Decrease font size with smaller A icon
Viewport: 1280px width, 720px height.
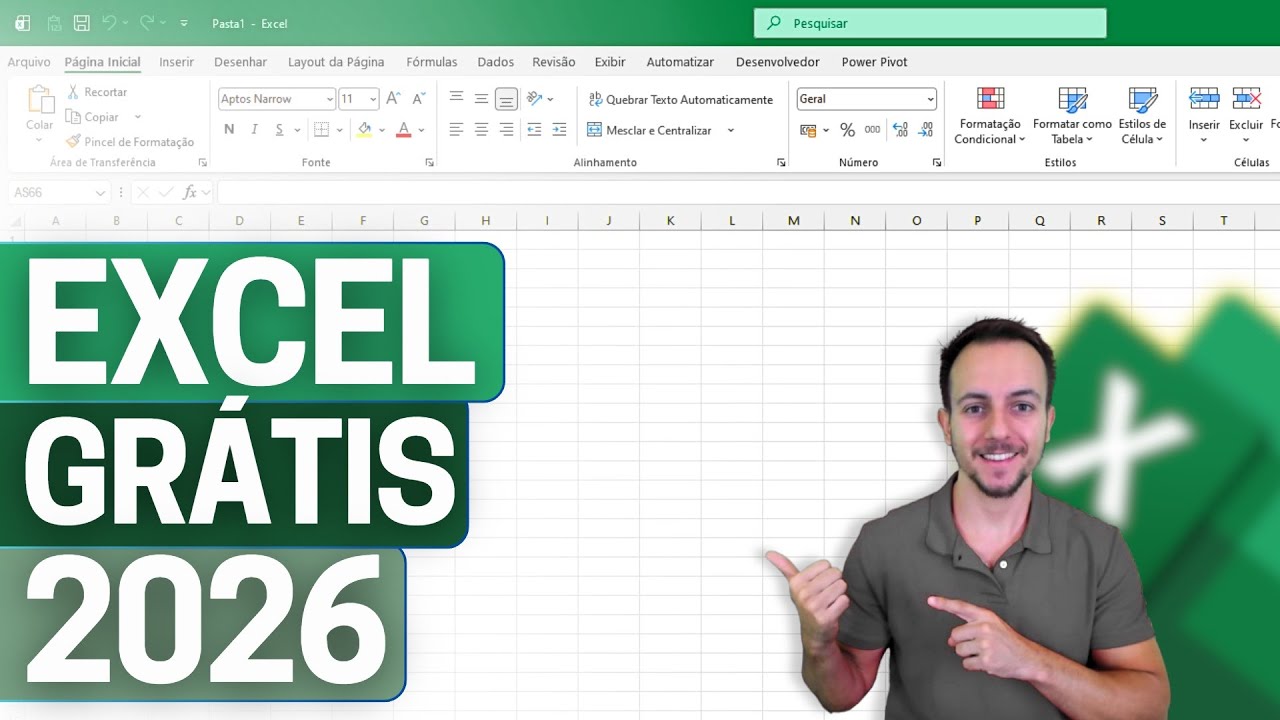click(x=418, y=99)
